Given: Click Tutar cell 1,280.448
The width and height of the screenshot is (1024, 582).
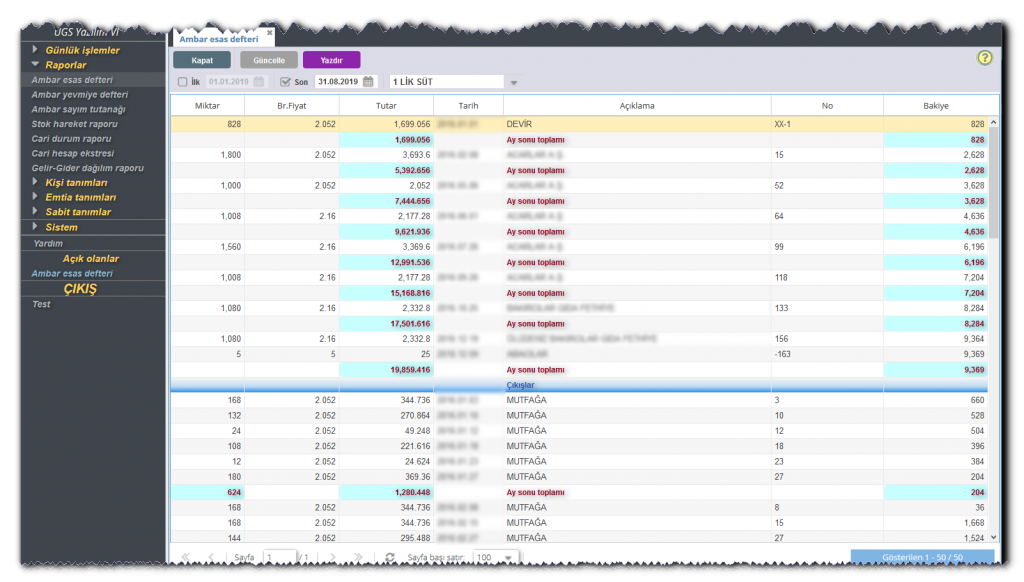Looking at the screenshot, I should pos(386,493).
